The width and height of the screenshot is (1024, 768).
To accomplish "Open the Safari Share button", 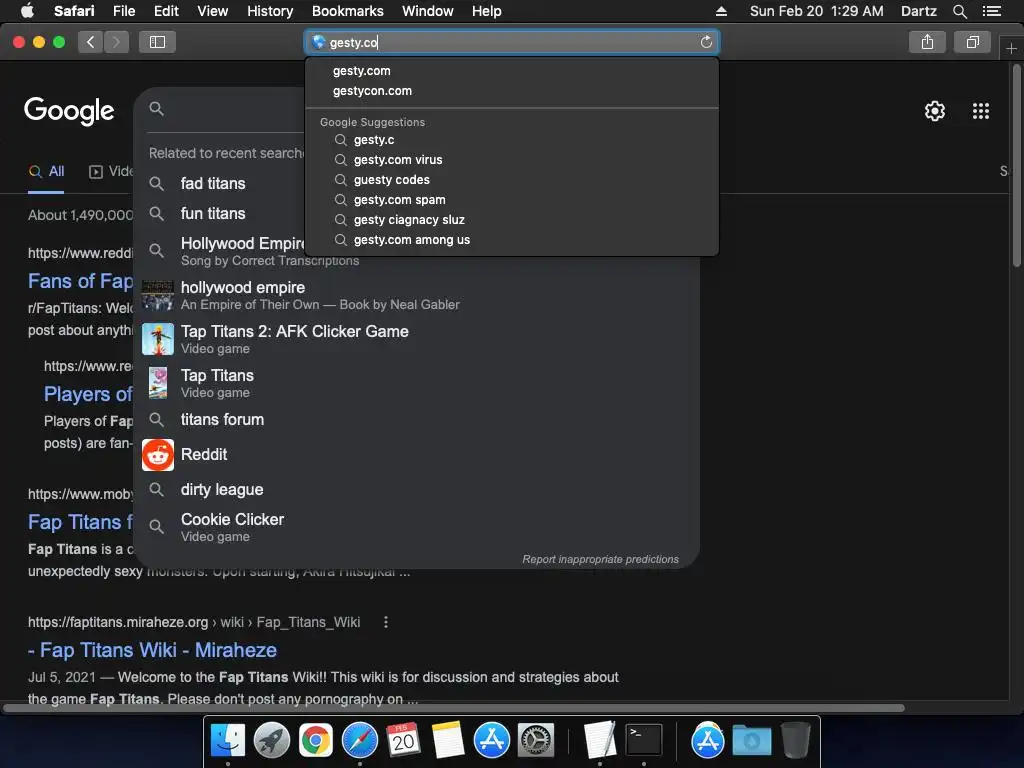I will (x=927, y=42).
